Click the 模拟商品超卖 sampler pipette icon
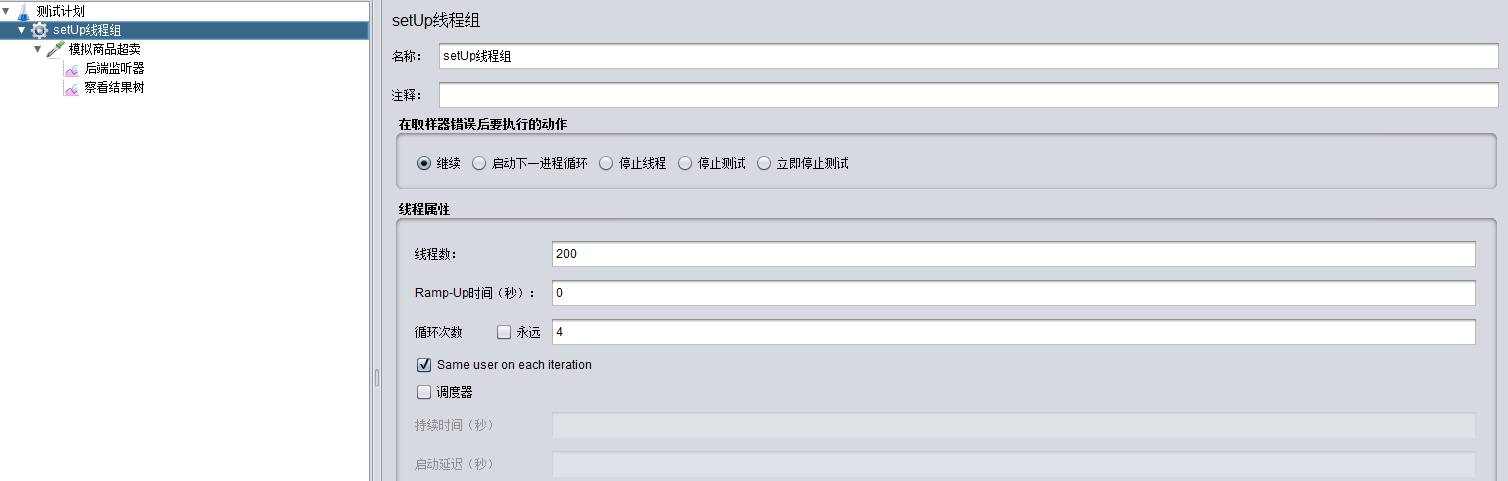The image size is (1508, 481). pos(55,49)
